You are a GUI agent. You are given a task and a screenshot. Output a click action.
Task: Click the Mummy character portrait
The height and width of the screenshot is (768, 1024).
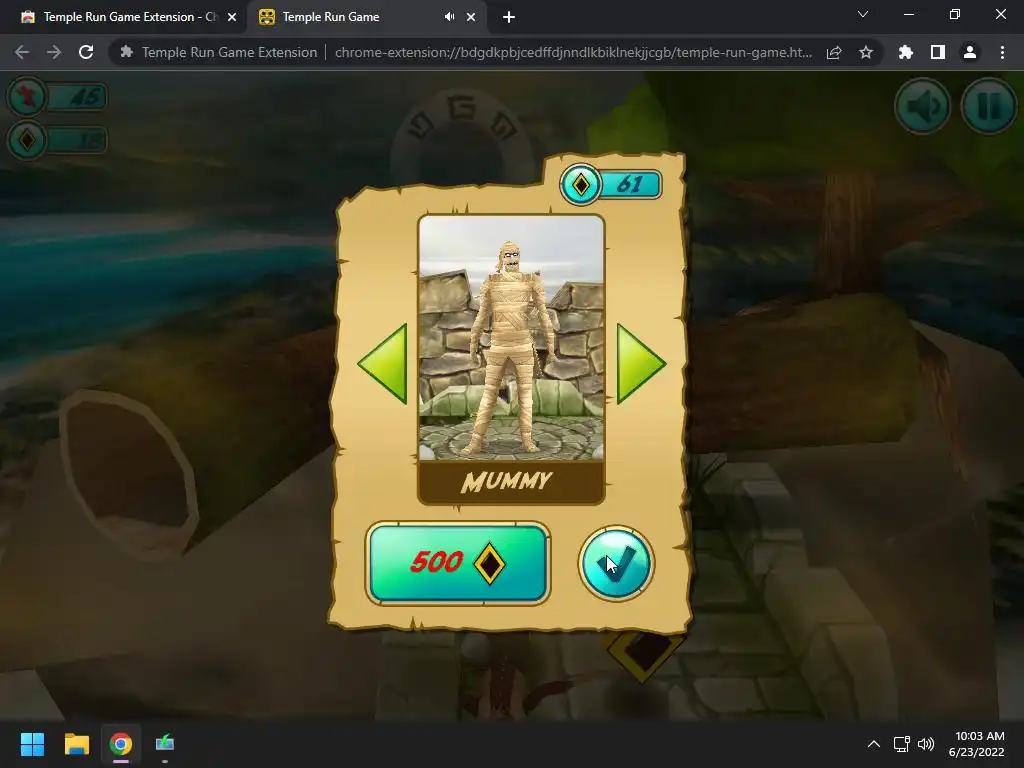511,338
